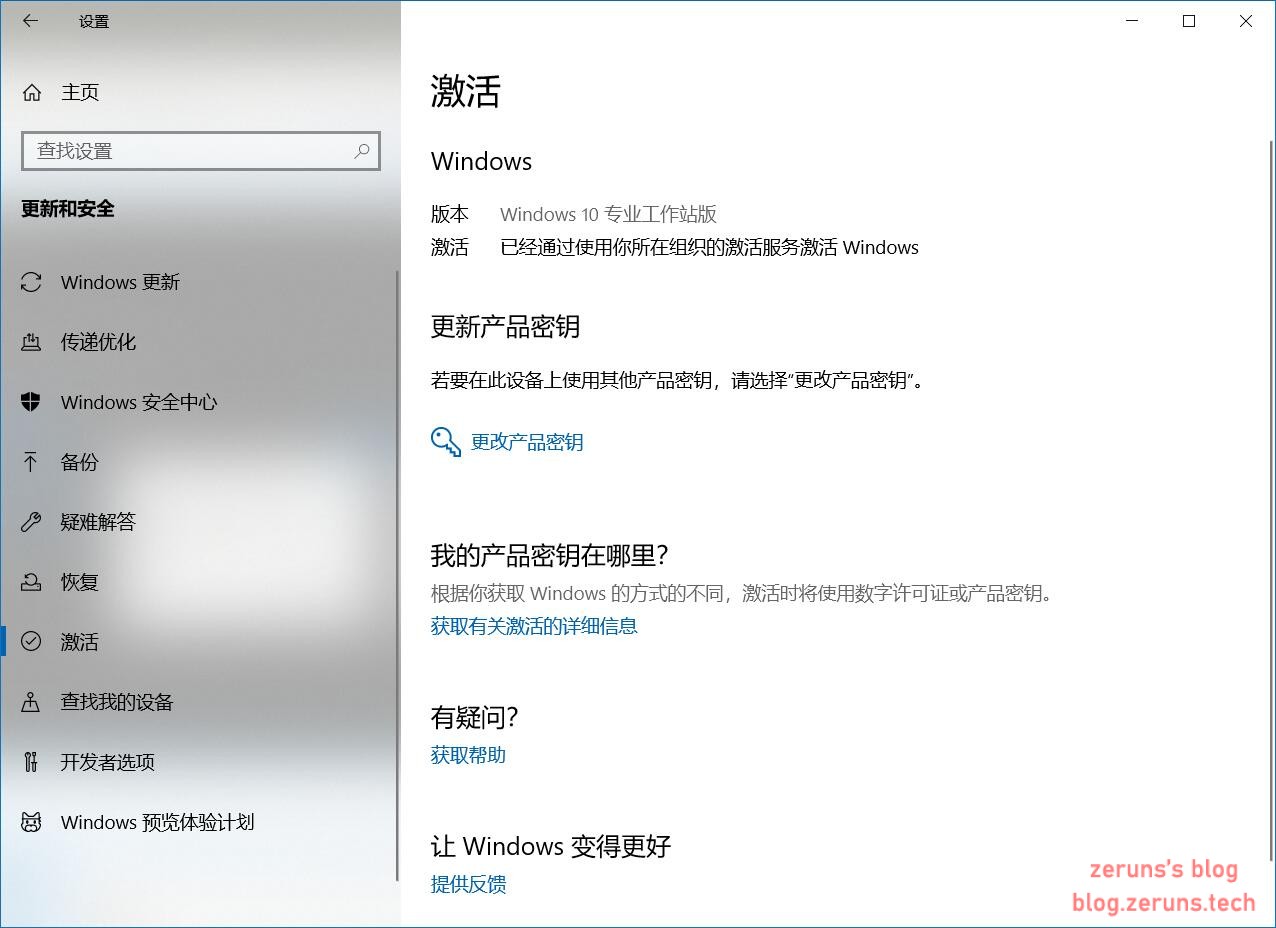Click the key icon beside 更改产品密钥
Viewport: 1276px width, 928px height.
[x=445, y=442]
